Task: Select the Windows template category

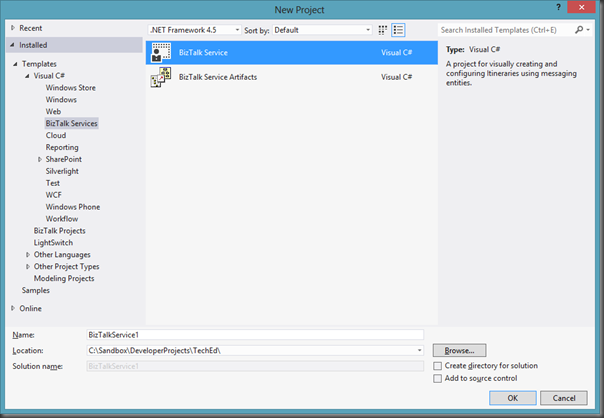Action: point(61,100)
